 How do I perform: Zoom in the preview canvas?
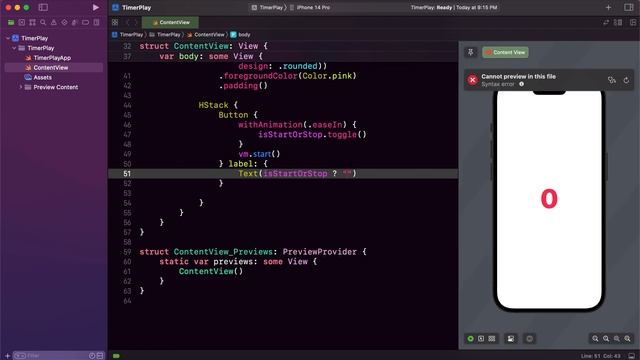[x=628, y=338]
